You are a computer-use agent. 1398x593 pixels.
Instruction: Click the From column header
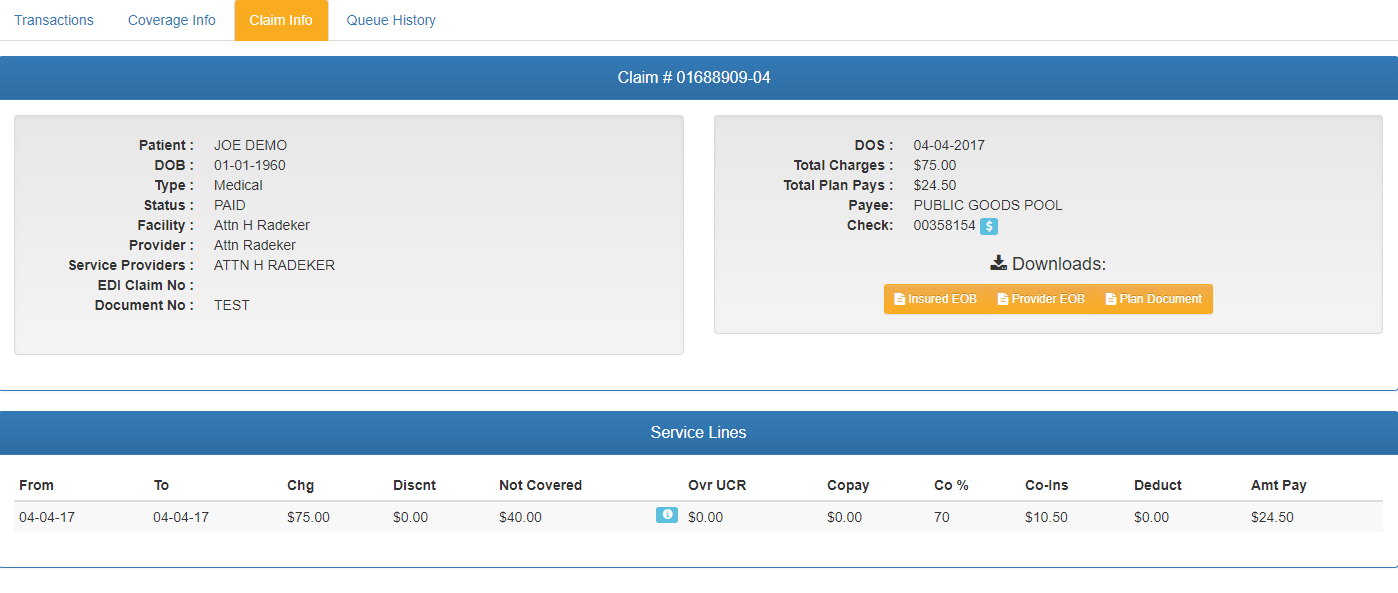37,485
